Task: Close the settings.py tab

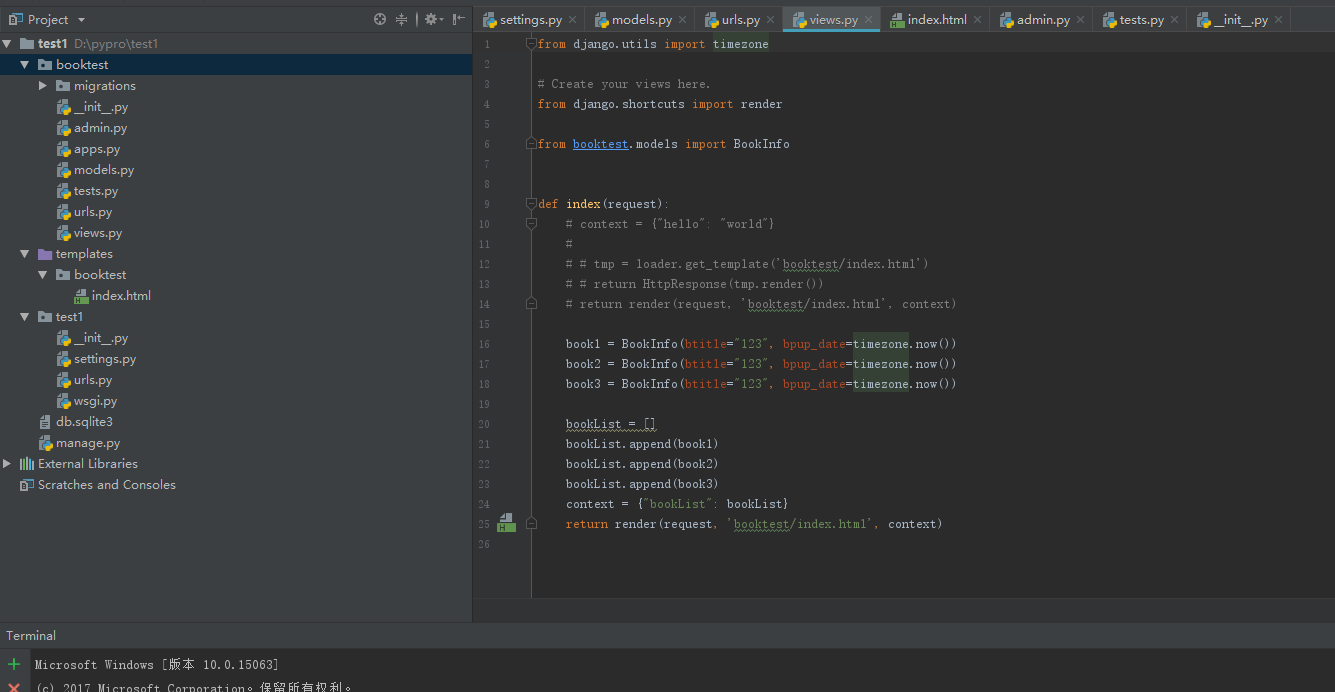Action: [572, 20]
